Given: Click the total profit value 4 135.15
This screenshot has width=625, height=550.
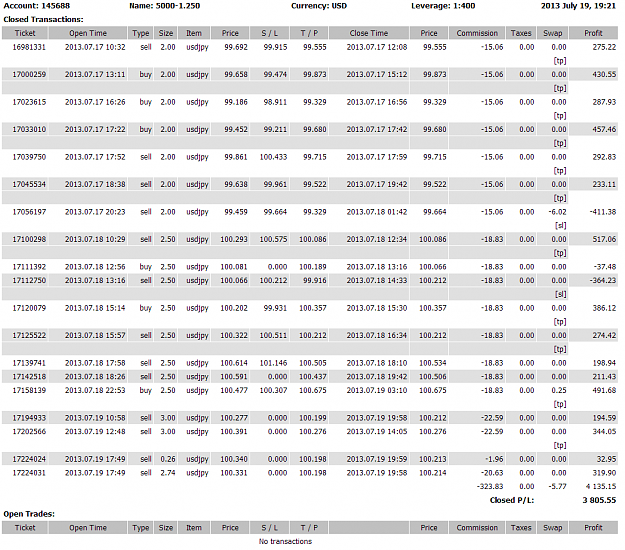Looking at the screenshot, I should 601,487.
